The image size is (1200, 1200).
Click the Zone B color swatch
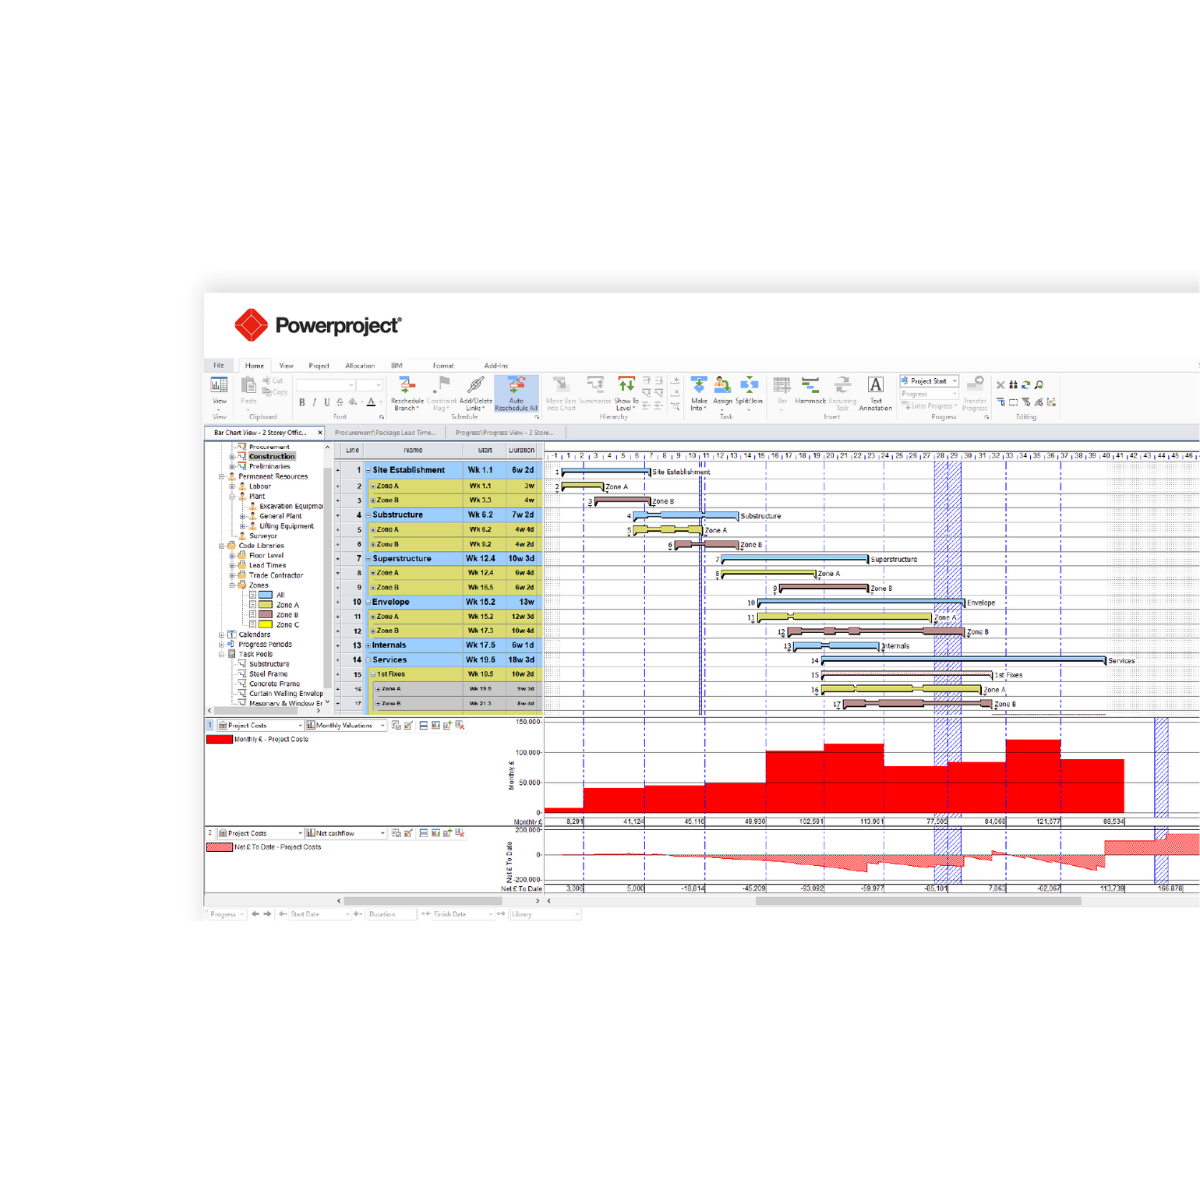tap(266, 615)
